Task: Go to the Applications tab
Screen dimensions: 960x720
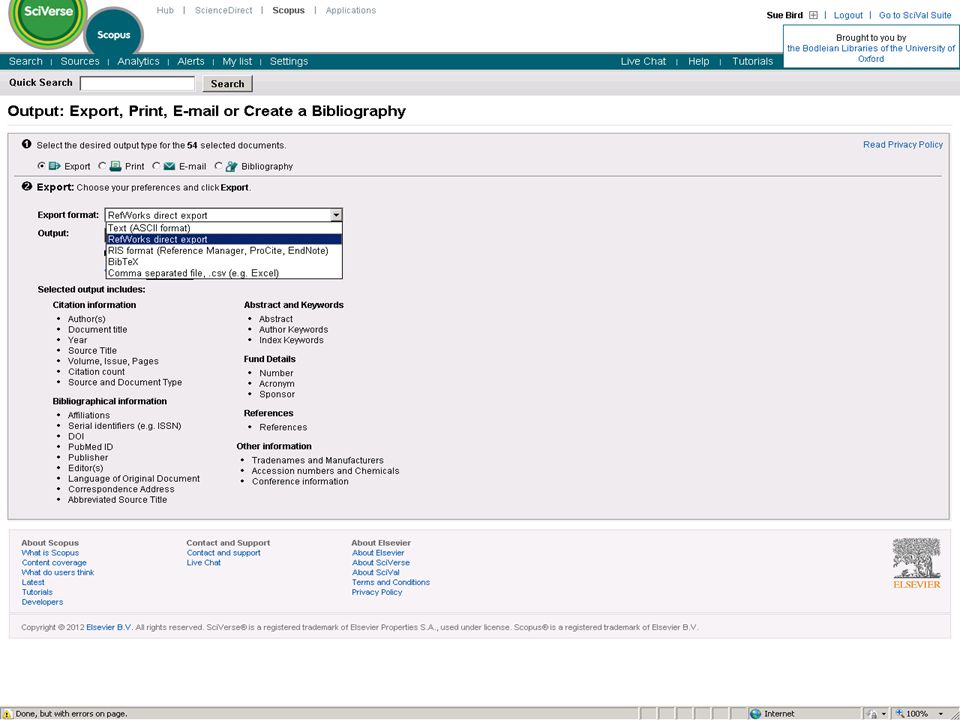Action: tap(351, 10)
